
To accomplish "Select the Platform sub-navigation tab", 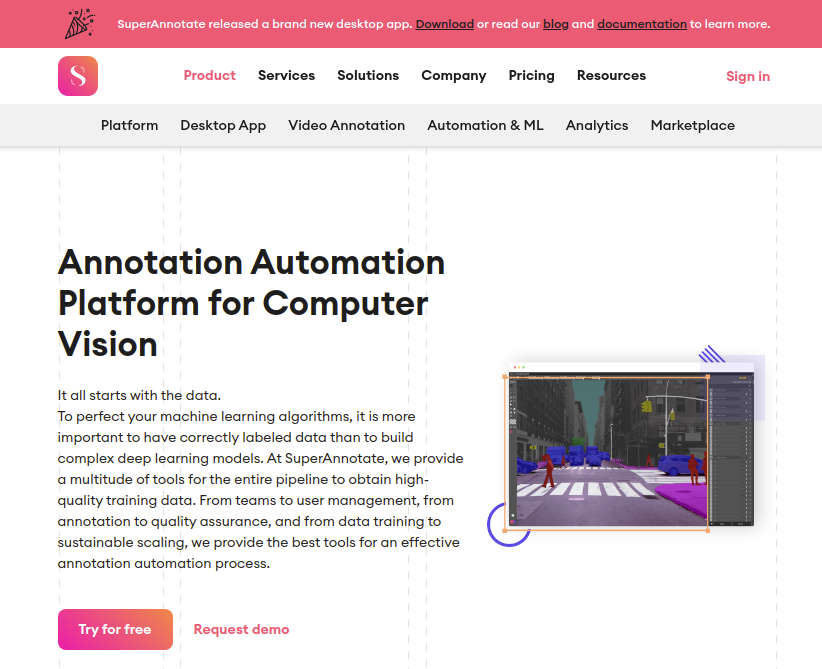I will [129, 125].
